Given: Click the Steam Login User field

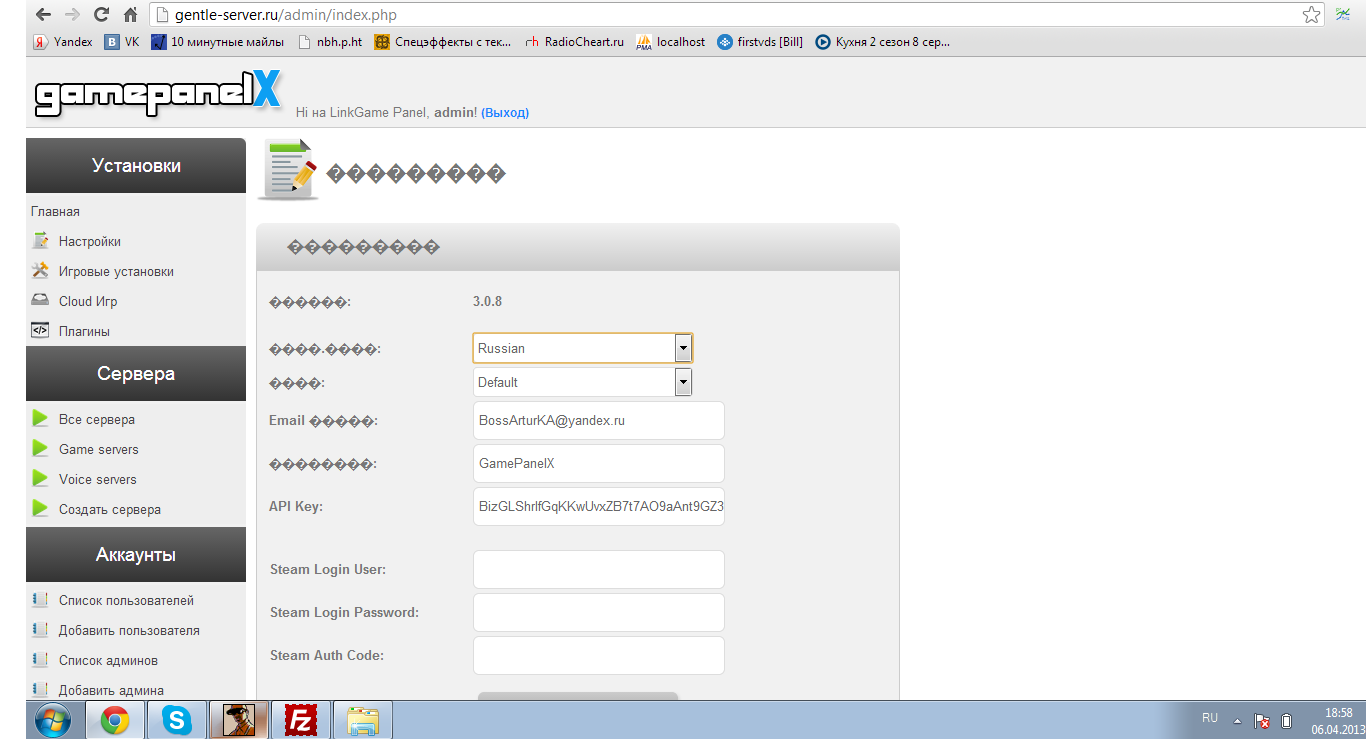Looking at the screenshot, I should click(598, 569).
